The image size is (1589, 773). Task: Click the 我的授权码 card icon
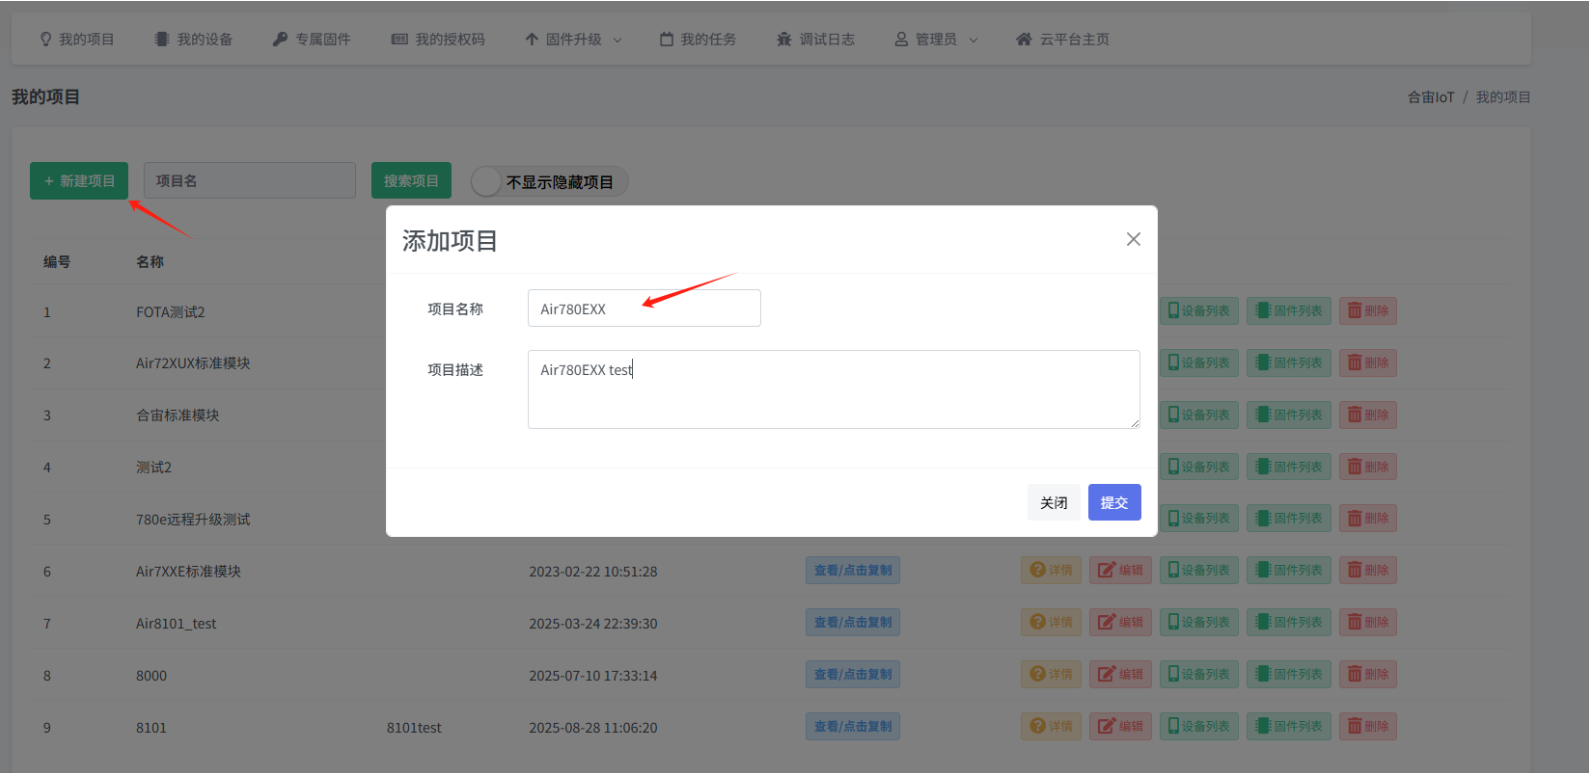pyautogui.click(x=399, y=39)
